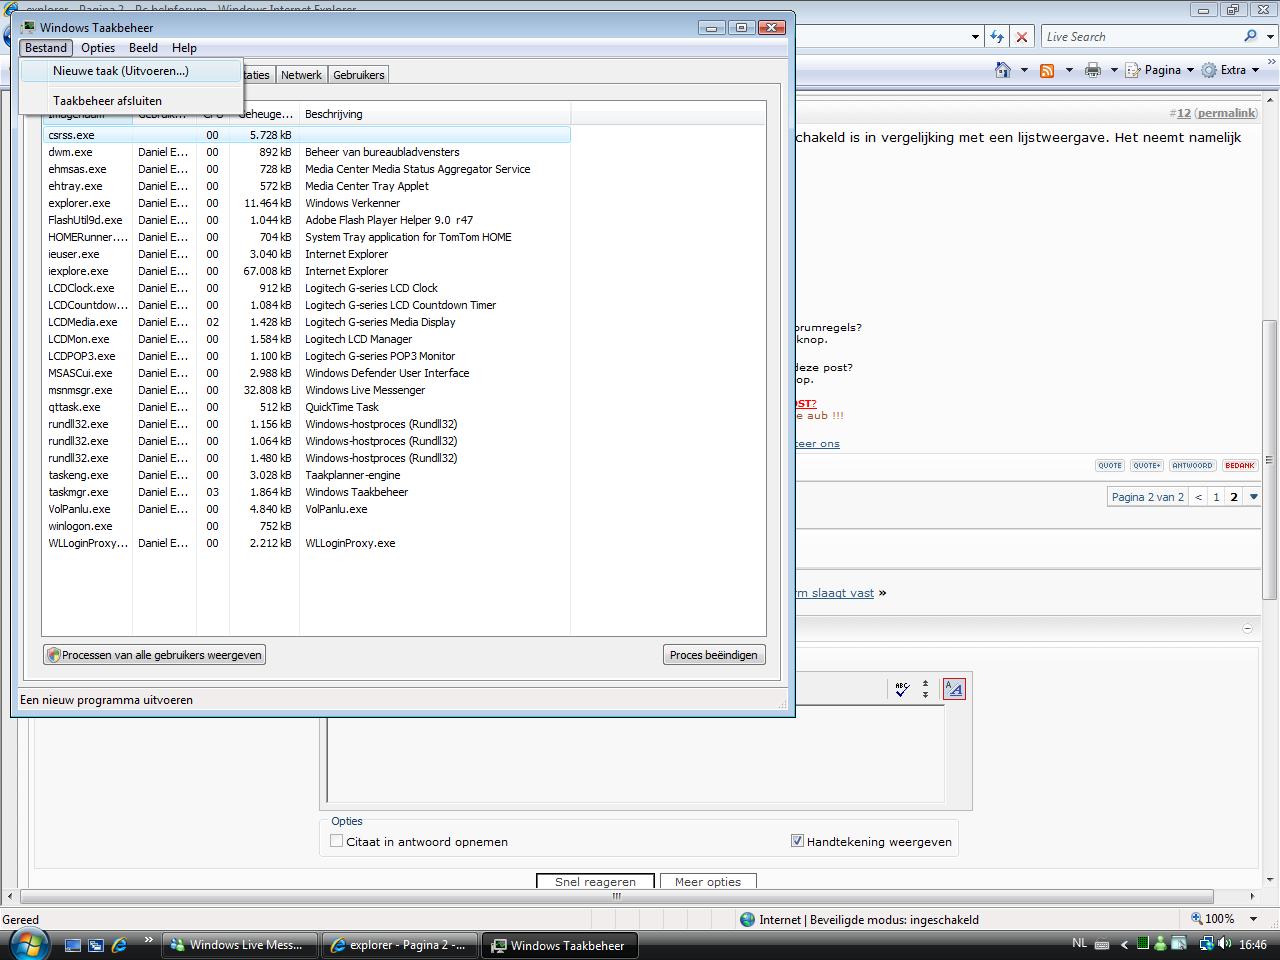Click the previous page '<' link
Image resolution: width=1280 pixels, height=960 pixels.
coord(1199,497)
